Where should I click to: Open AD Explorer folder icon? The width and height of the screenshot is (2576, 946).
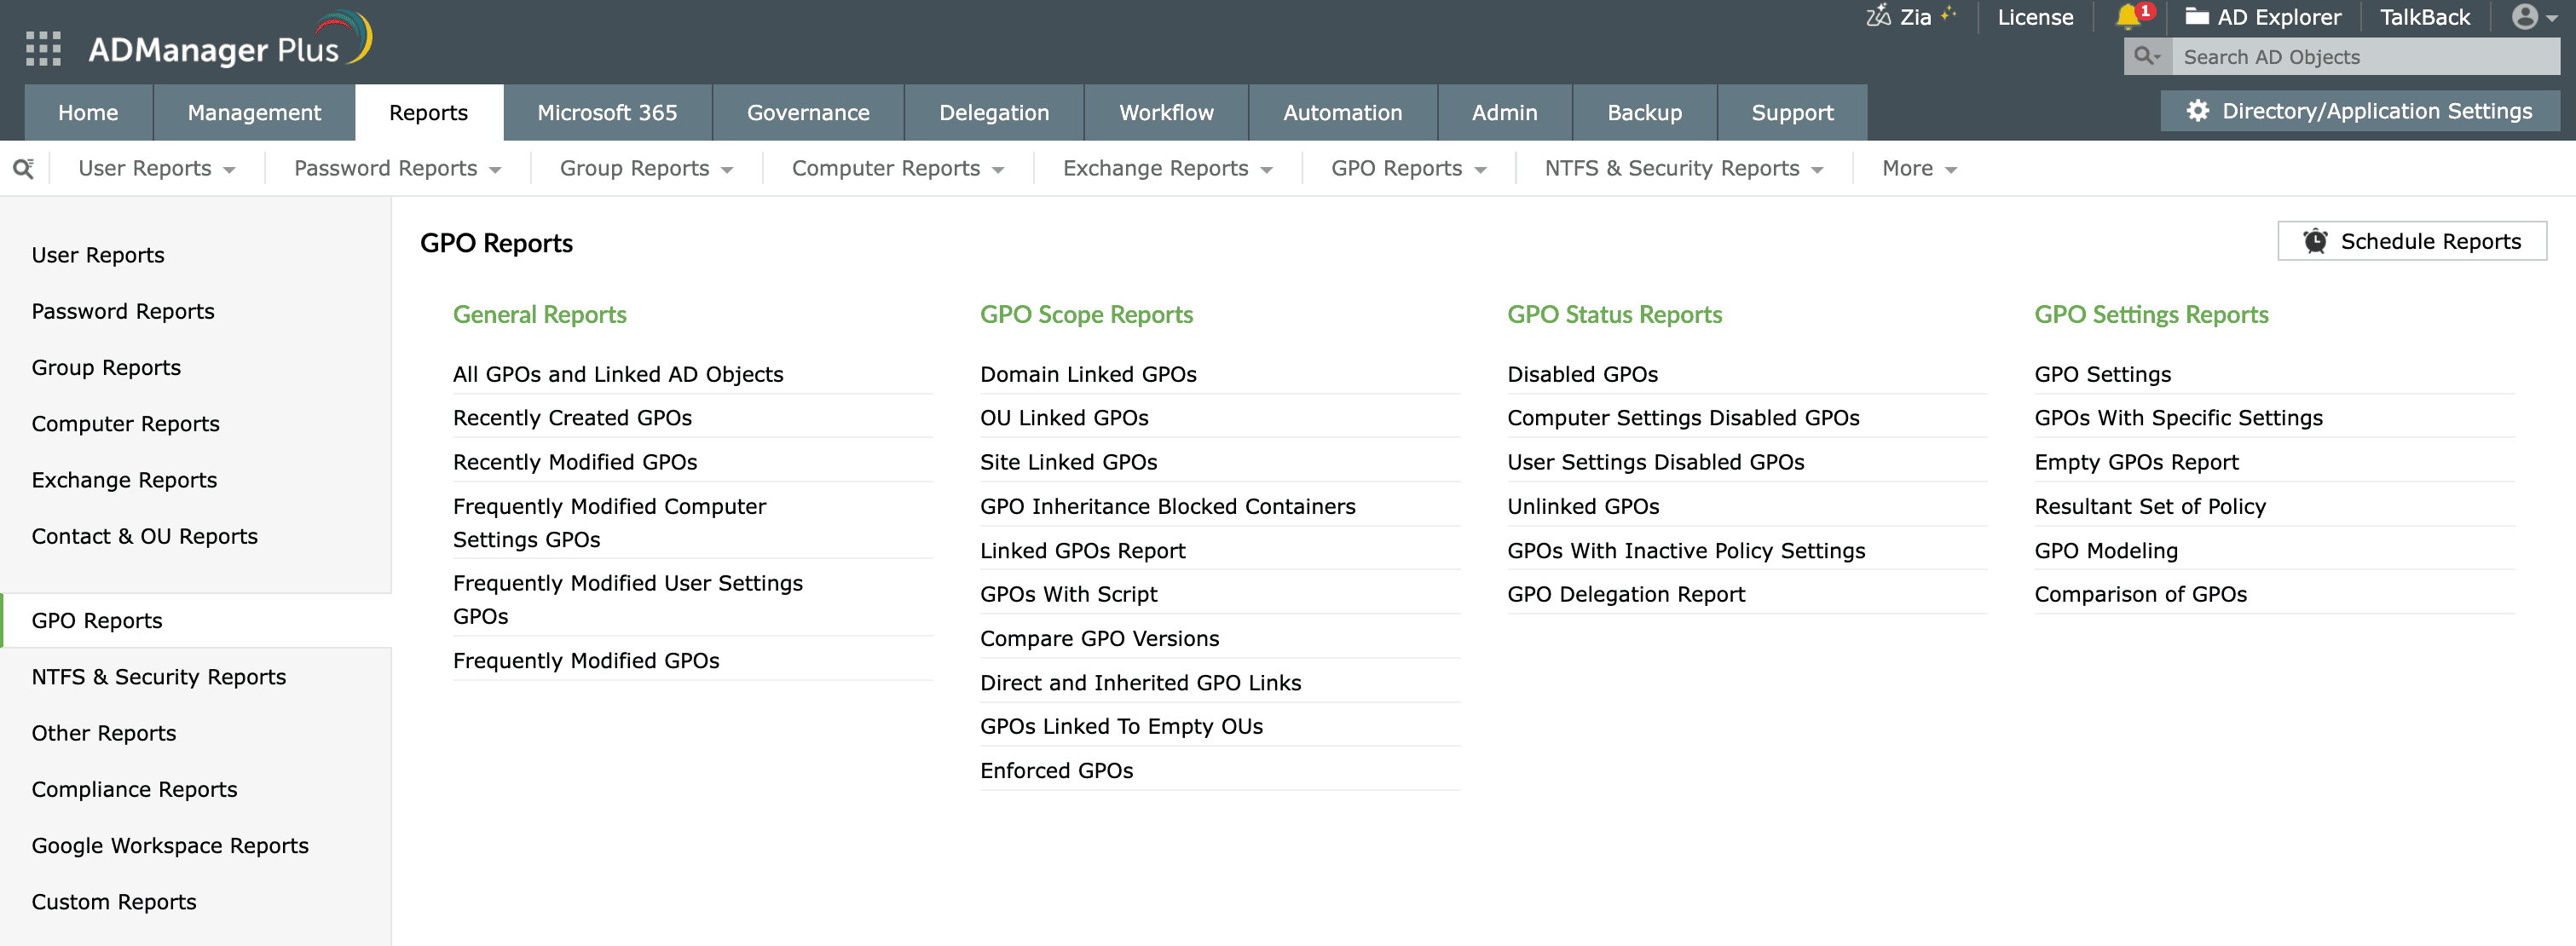tap(2197, 17)
